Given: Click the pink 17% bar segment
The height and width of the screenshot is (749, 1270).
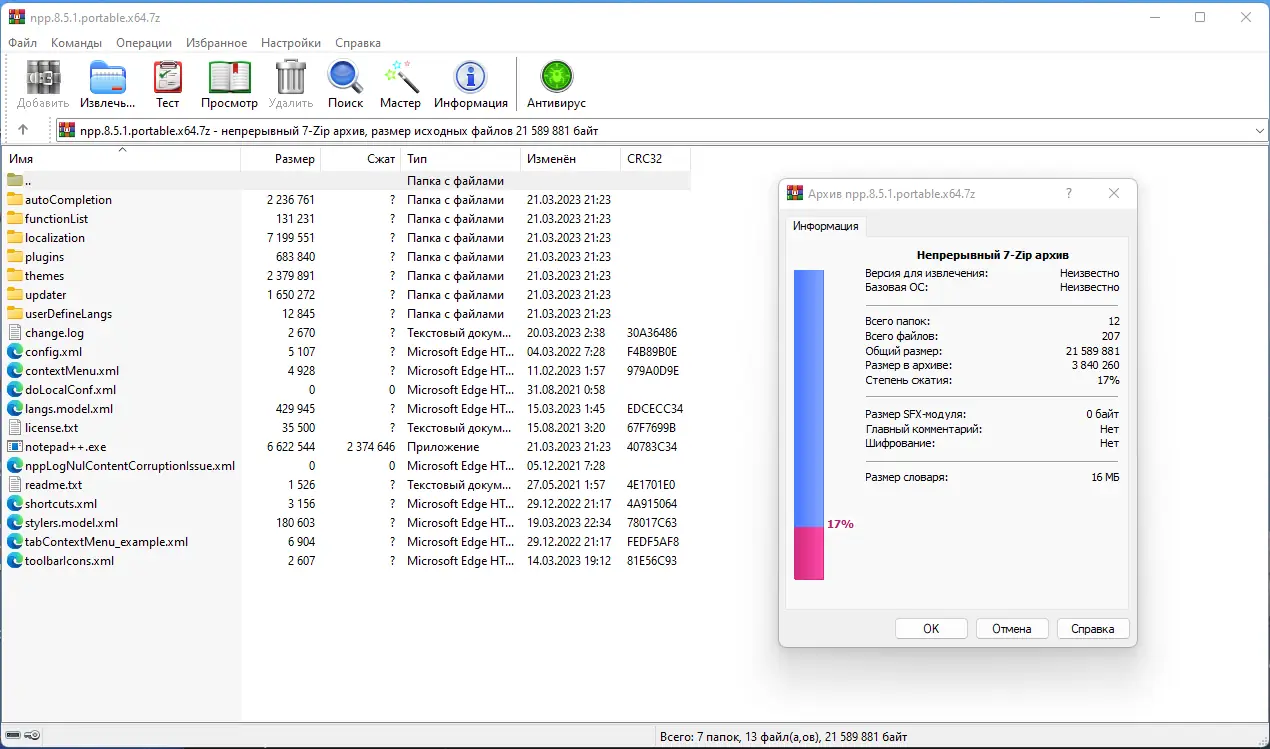Looking at the screenshot, I should [809, 553].
